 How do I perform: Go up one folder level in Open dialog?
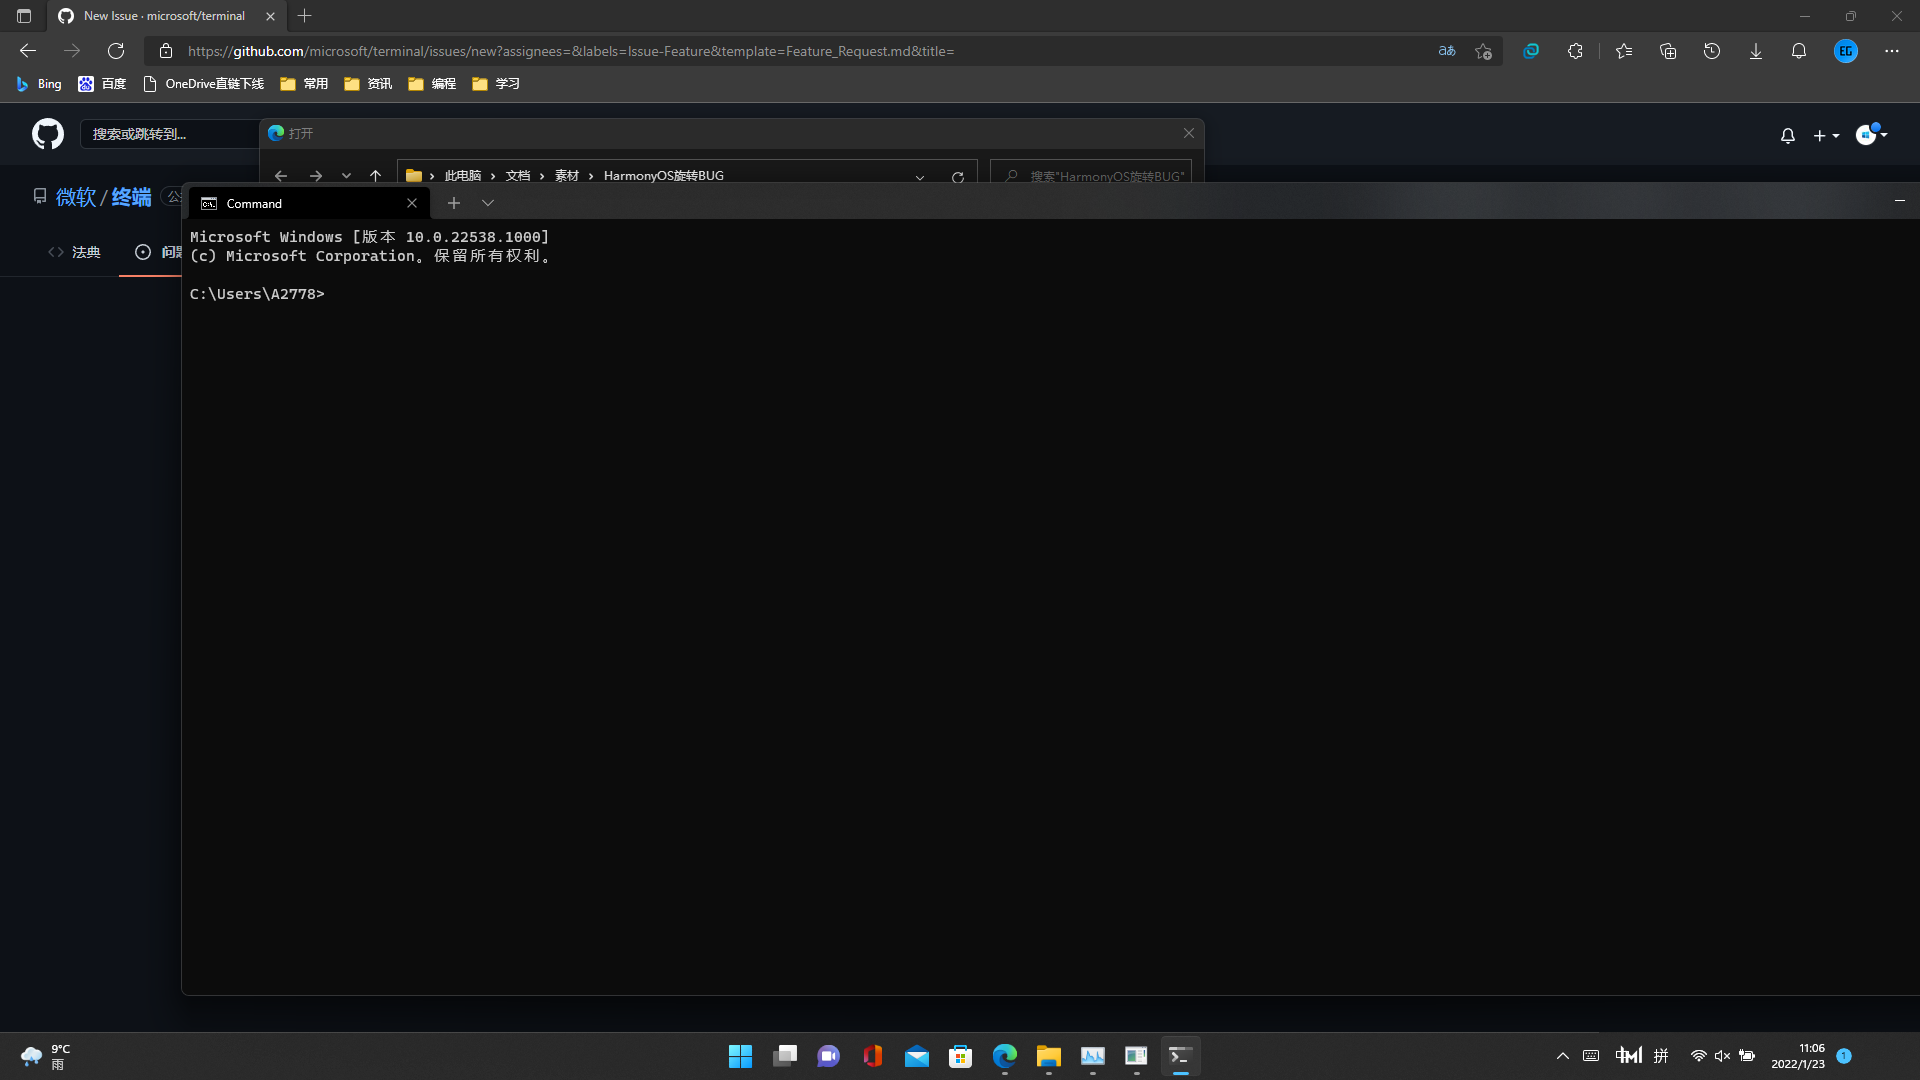pos(375,176)
